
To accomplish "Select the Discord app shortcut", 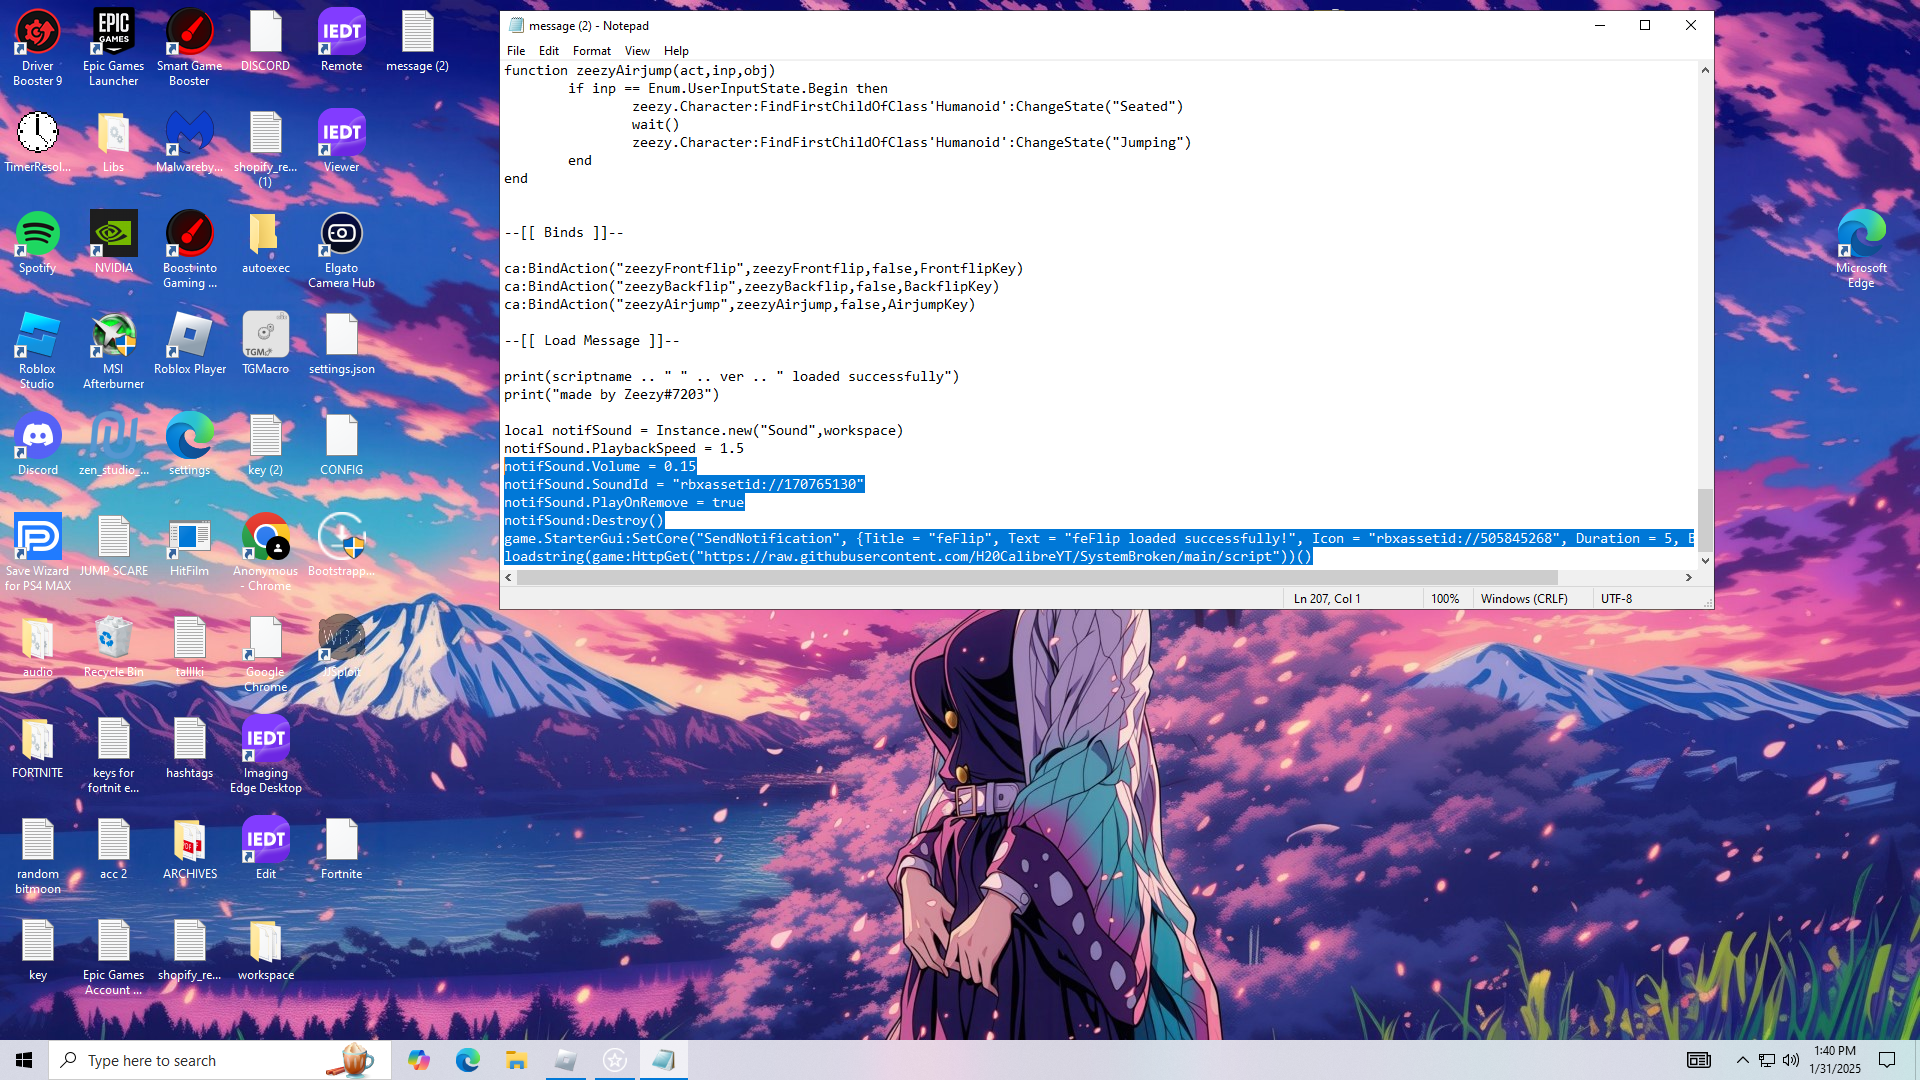I will click(38, 445).
